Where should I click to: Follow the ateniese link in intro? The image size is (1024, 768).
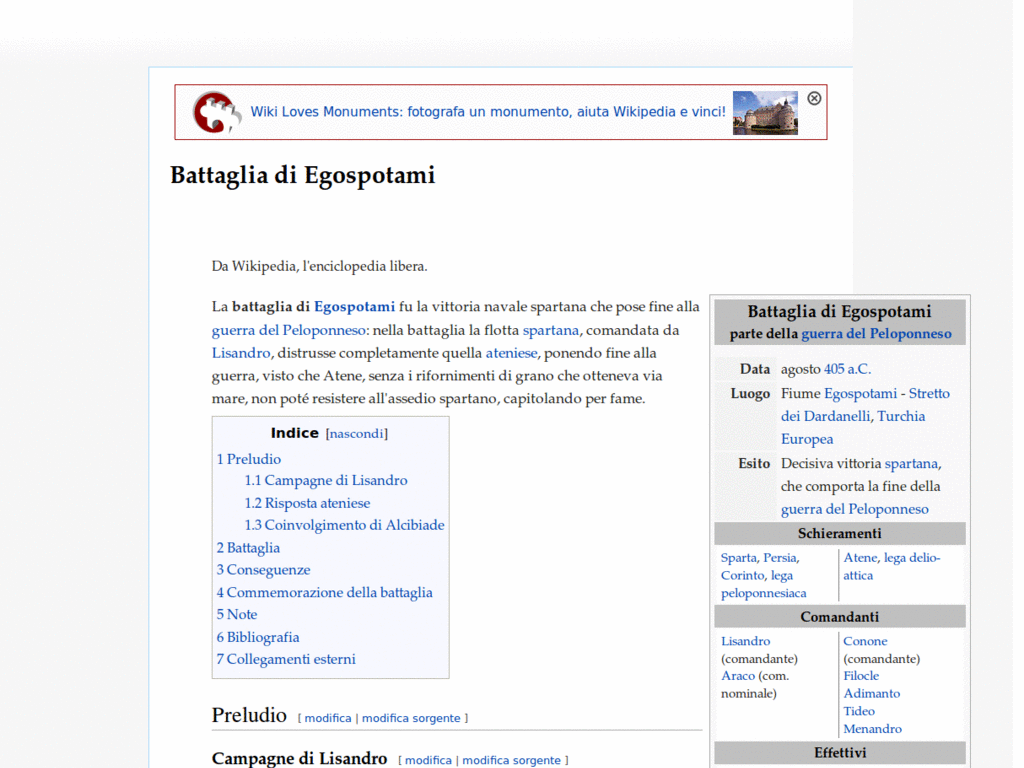511,353
